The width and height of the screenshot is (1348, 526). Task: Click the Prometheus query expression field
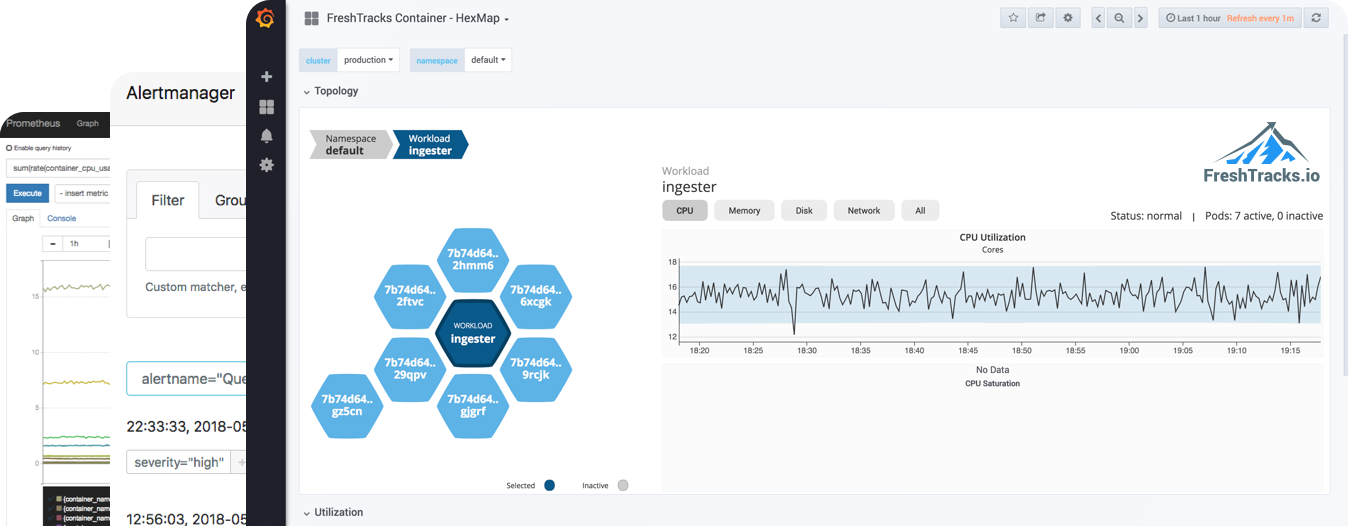pyautogui.click(x=58, y=168)
